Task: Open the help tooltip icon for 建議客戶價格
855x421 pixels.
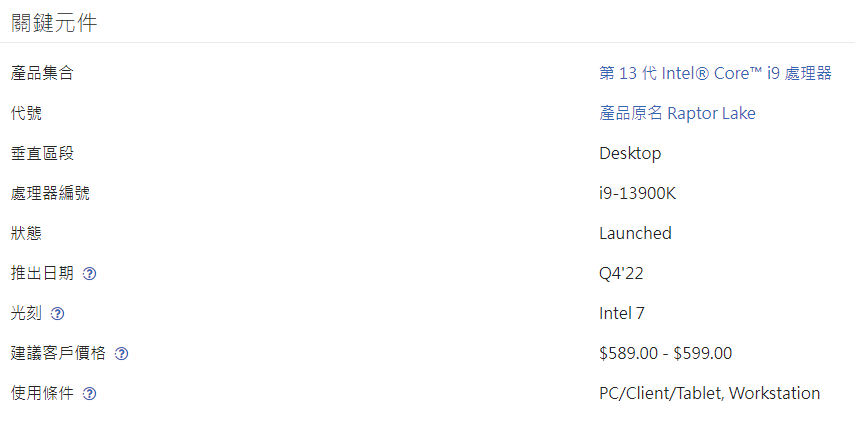Action: [x=121, y=354]
